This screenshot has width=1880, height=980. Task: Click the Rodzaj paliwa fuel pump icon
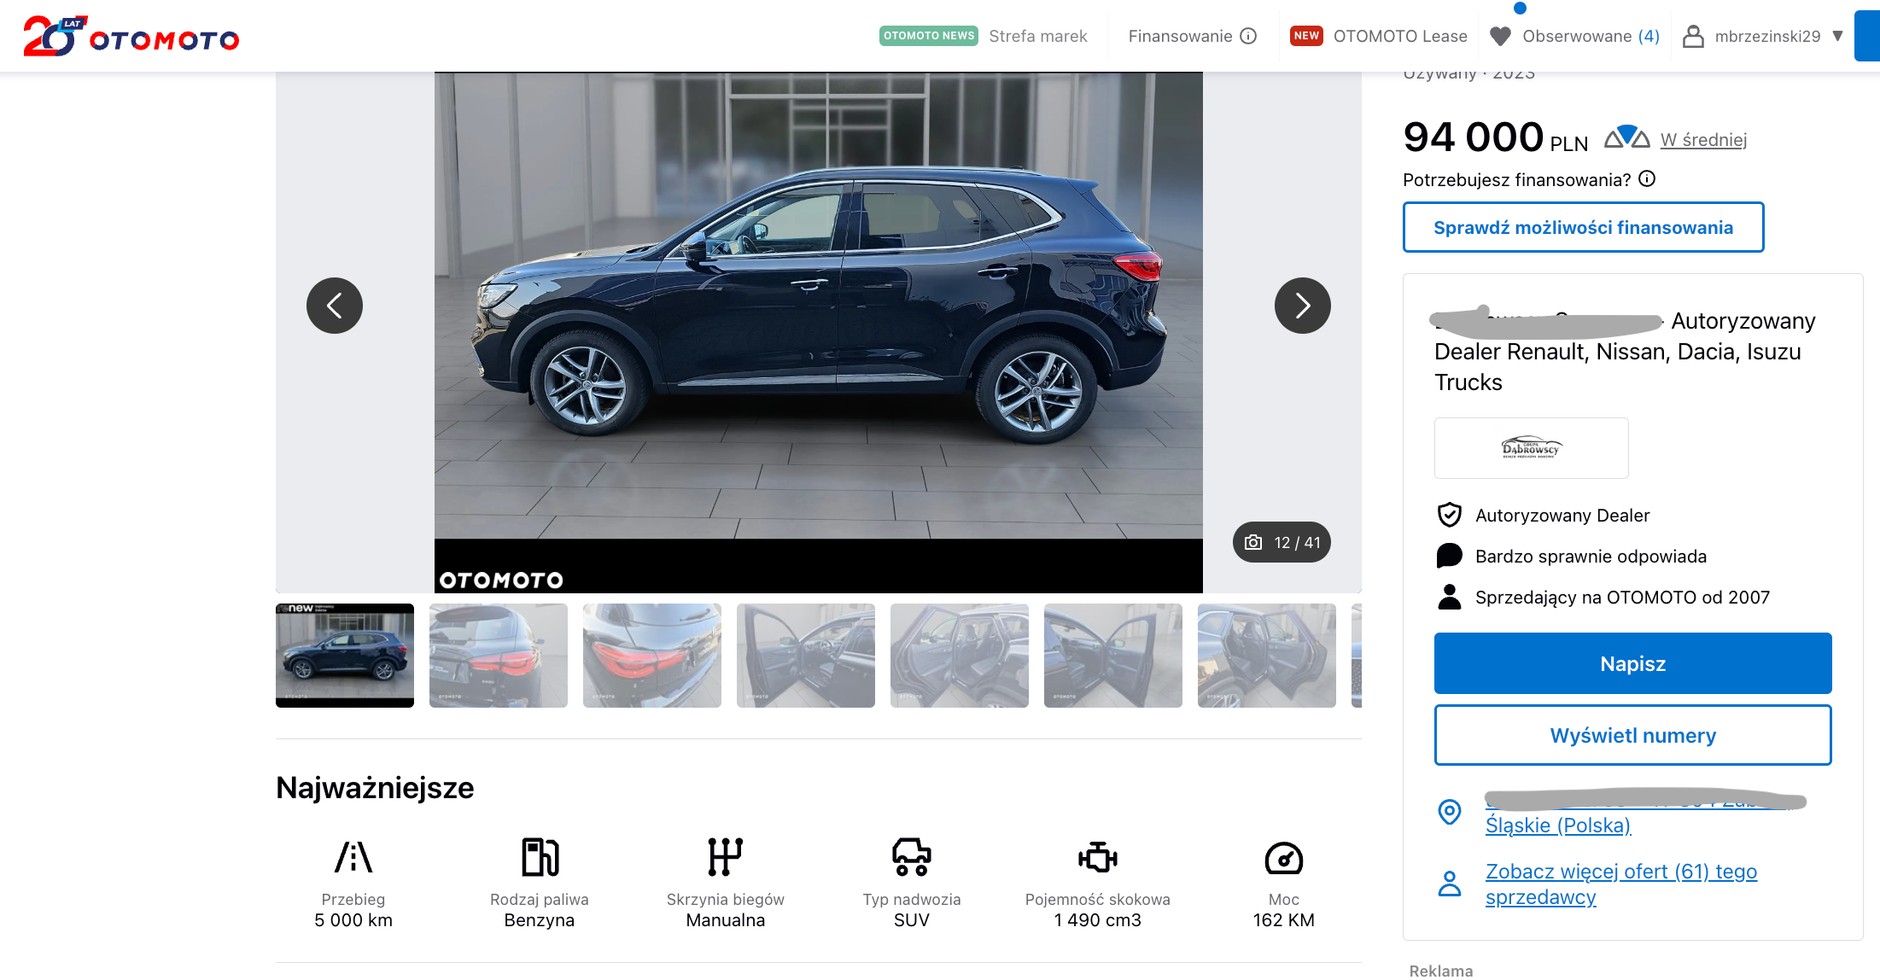pos(540,857)
